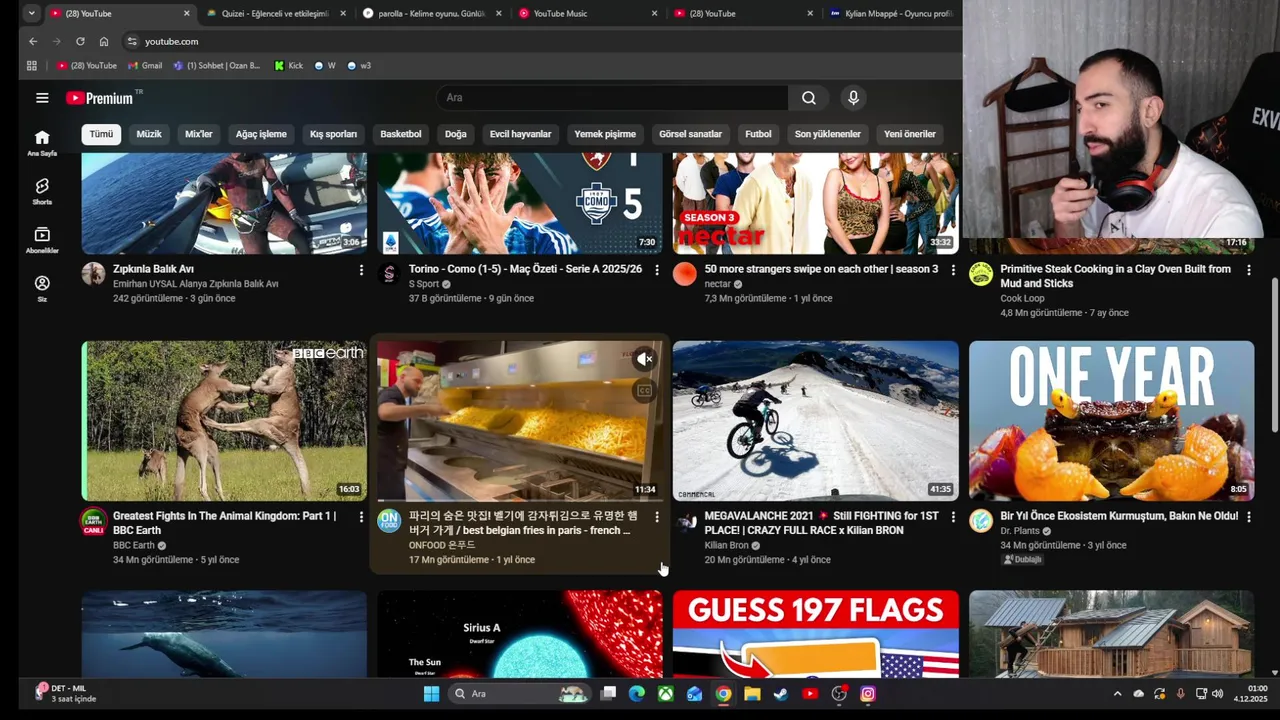Open the S Sport channel avatar
The width and height of the screenshot is (1280, 720).
click(389, 274)
